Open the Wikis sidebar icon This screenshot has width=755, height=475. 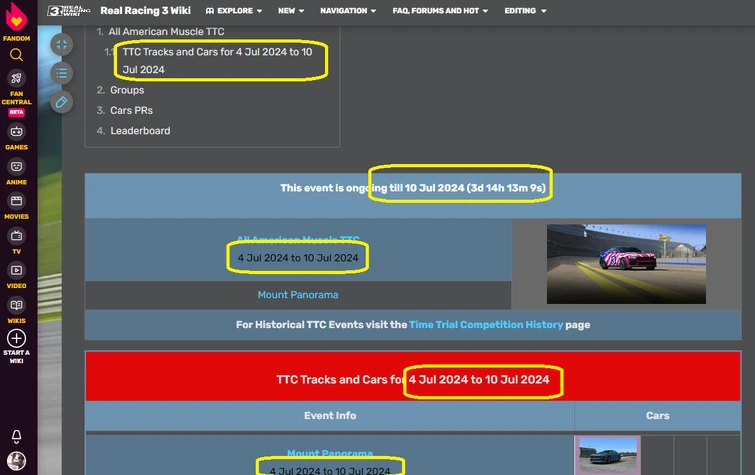coord(16,305)
